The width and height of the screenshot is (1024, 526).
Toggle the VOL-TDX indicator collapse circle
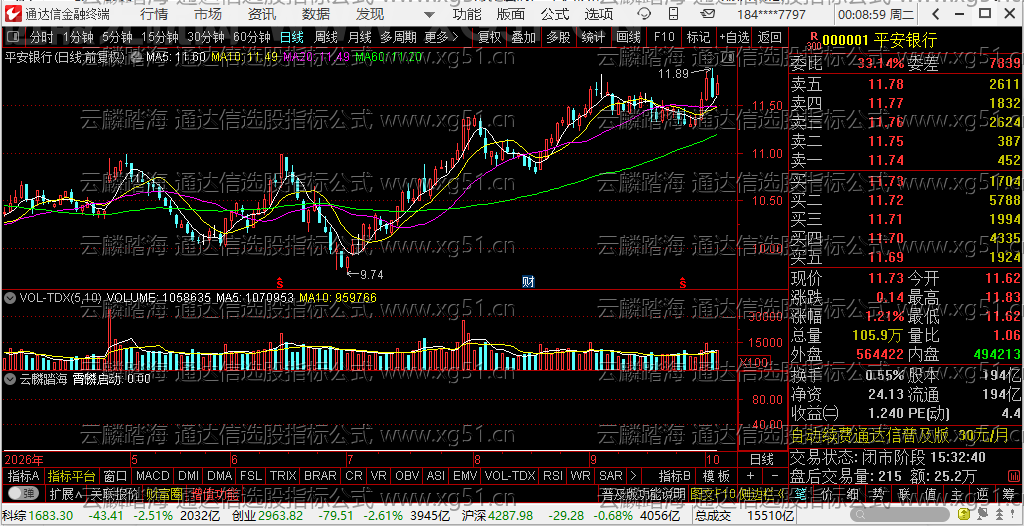(x=10, y=297)
